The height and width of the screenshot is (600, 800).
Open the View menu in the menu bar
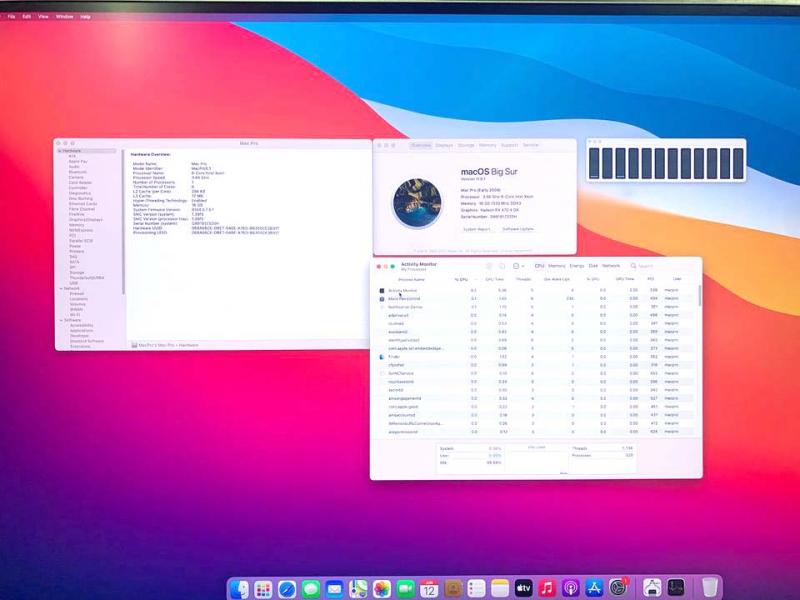(x=43, y=16)
